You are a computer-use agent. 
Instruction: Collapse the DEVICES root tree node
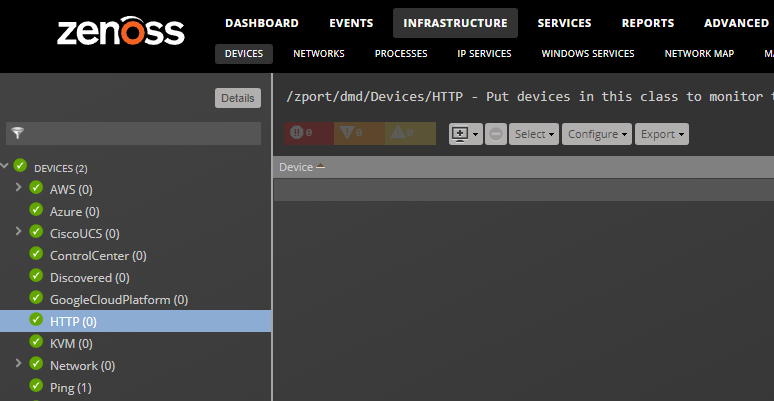4,166
